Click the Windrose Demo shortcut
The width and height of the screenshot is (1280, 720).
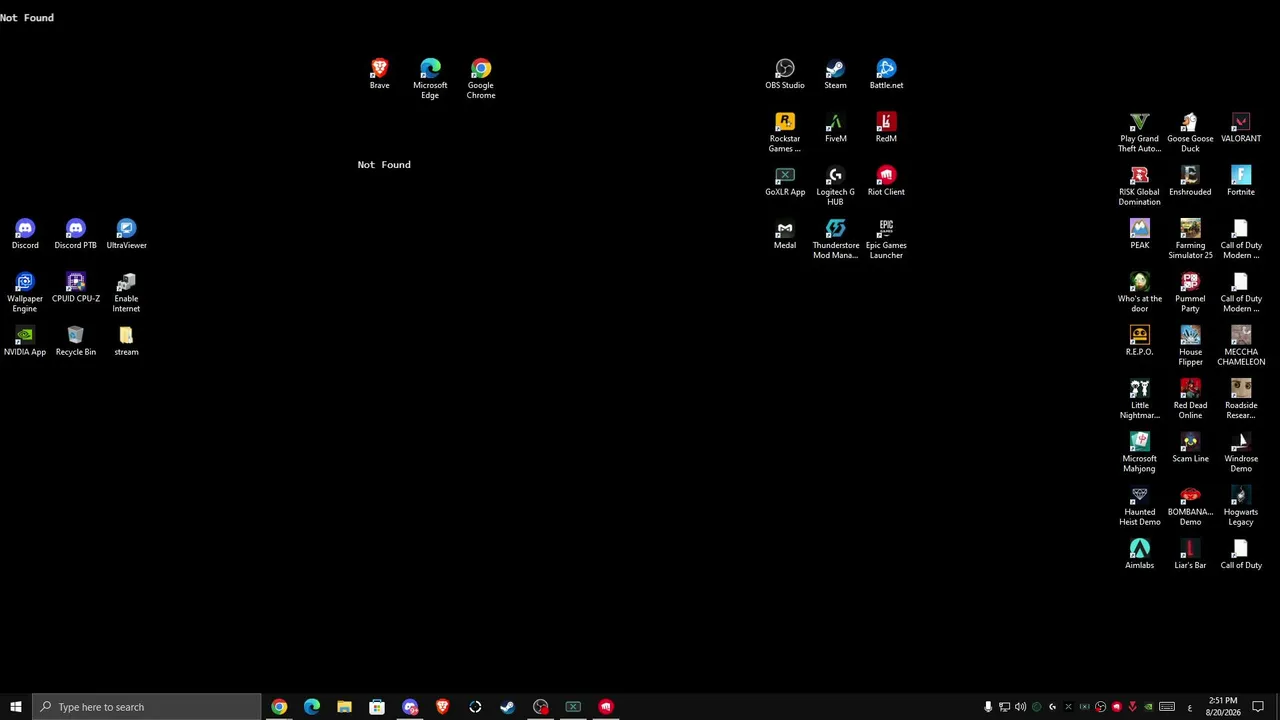1241,452
